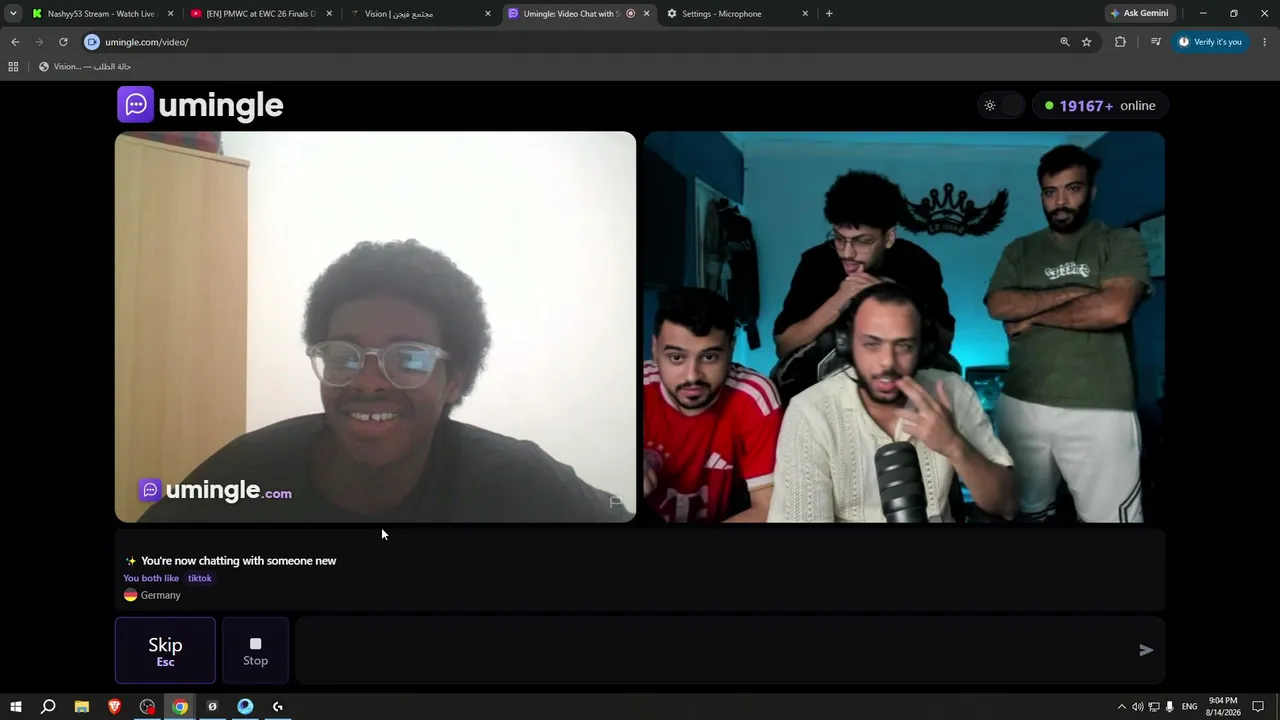Screen dimensions: 1280x720
Task: Open Windows taskbar search
Action: pos(48,707)
